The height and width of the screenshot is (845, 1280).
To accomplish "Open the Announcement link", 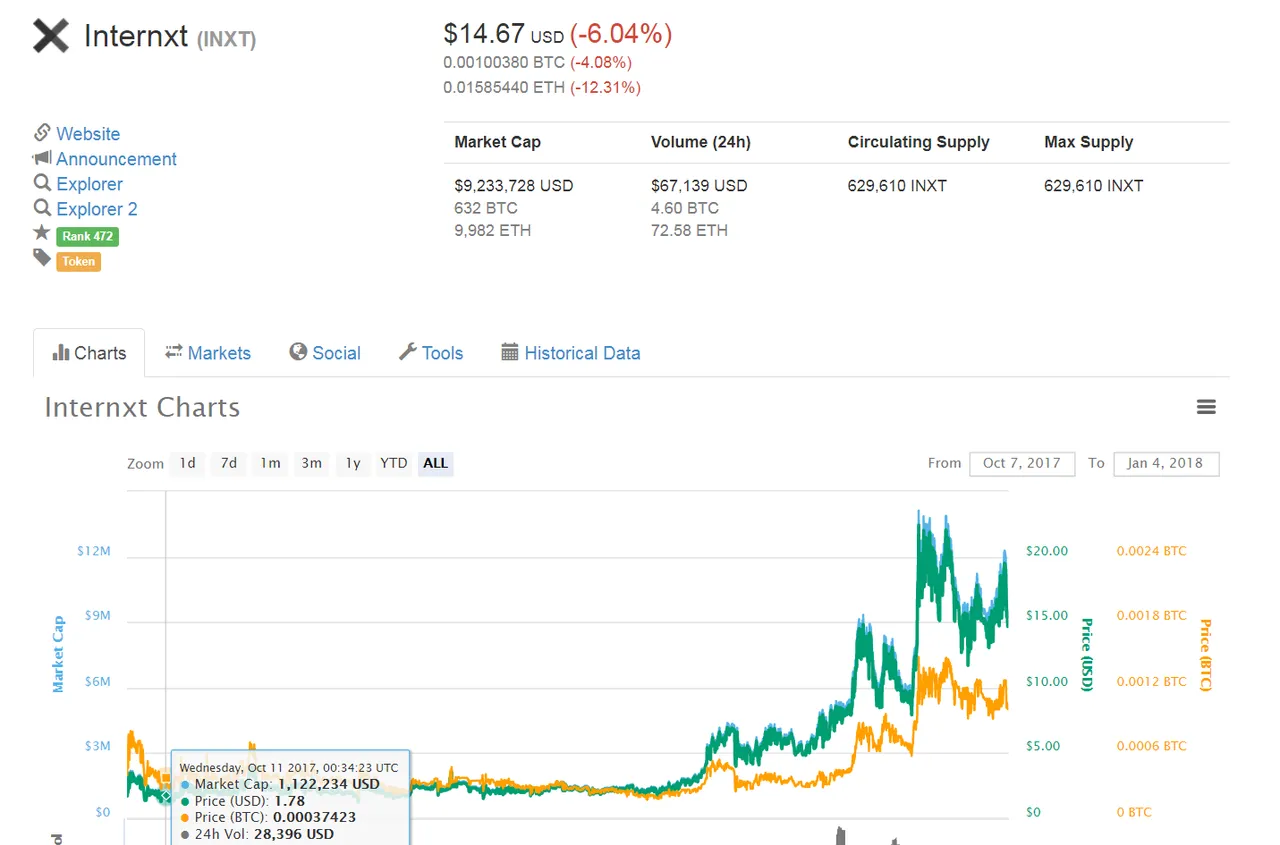I will [116, 159].
